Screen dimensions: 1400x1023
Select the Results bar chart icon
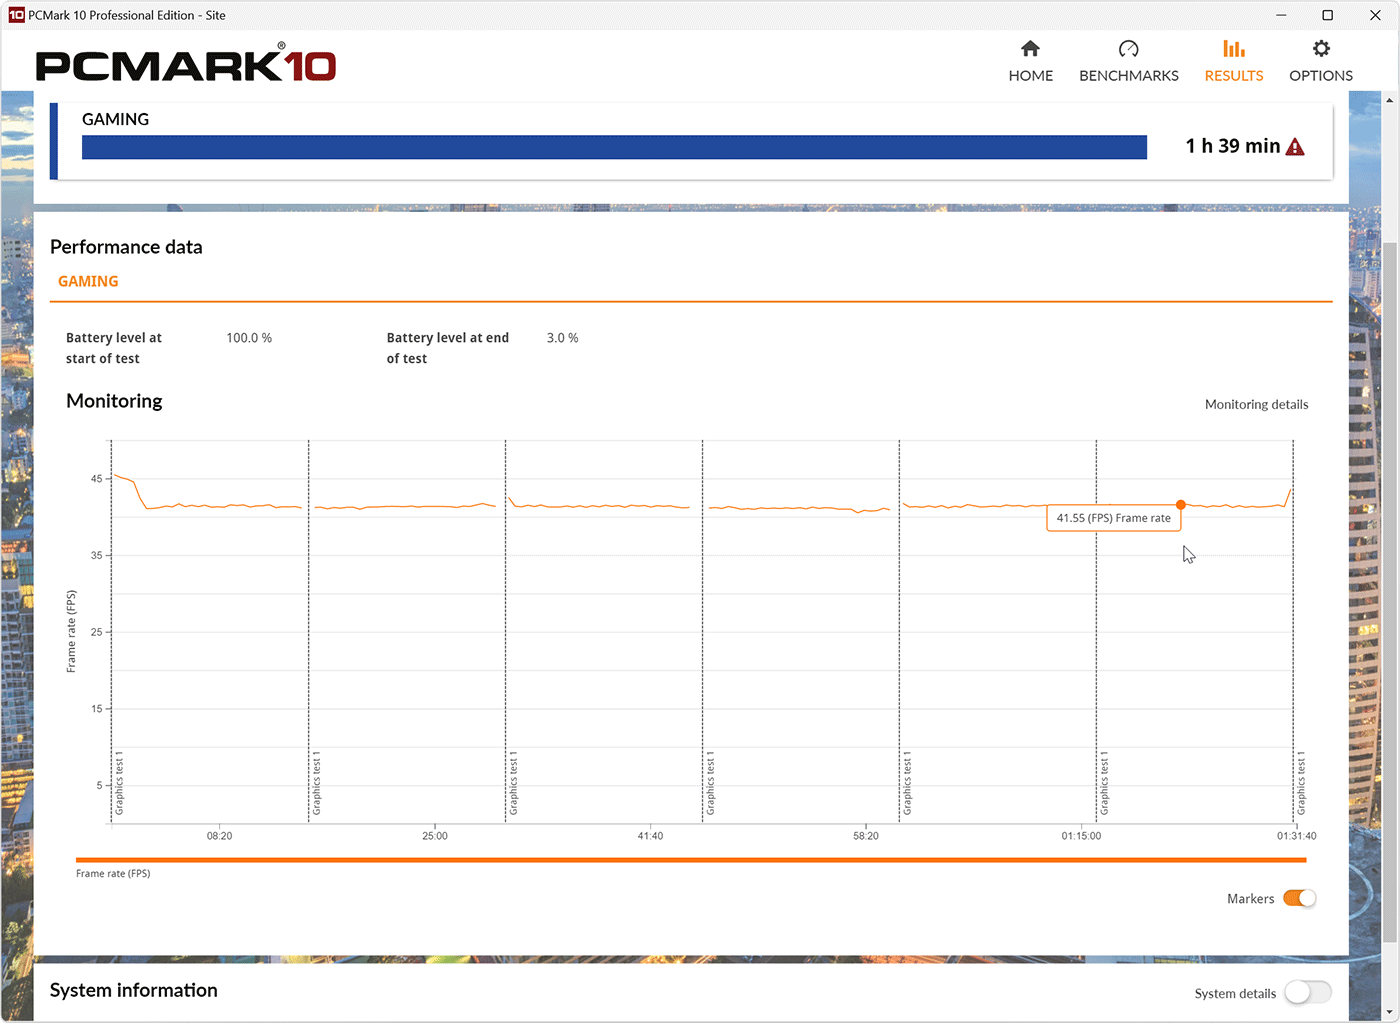tap(1234, 49)
